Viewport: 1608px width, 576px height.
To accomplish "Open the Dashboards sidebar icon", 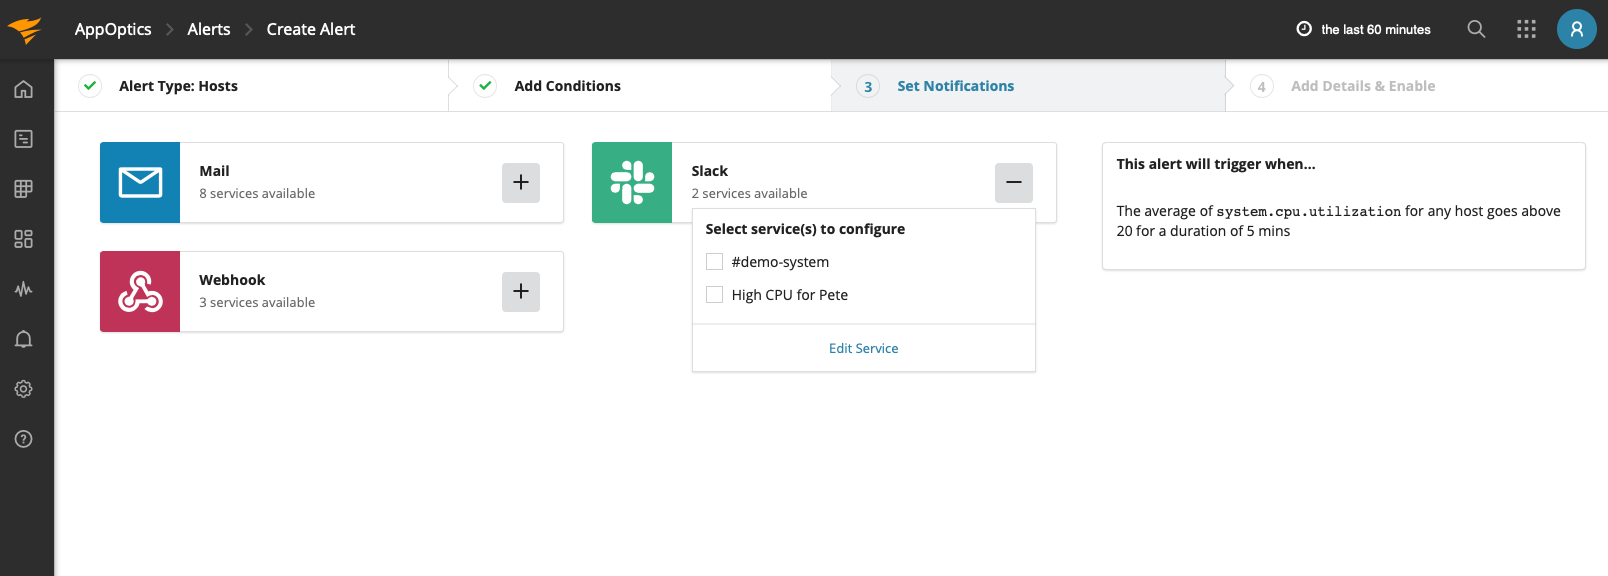I will (24, 239).
